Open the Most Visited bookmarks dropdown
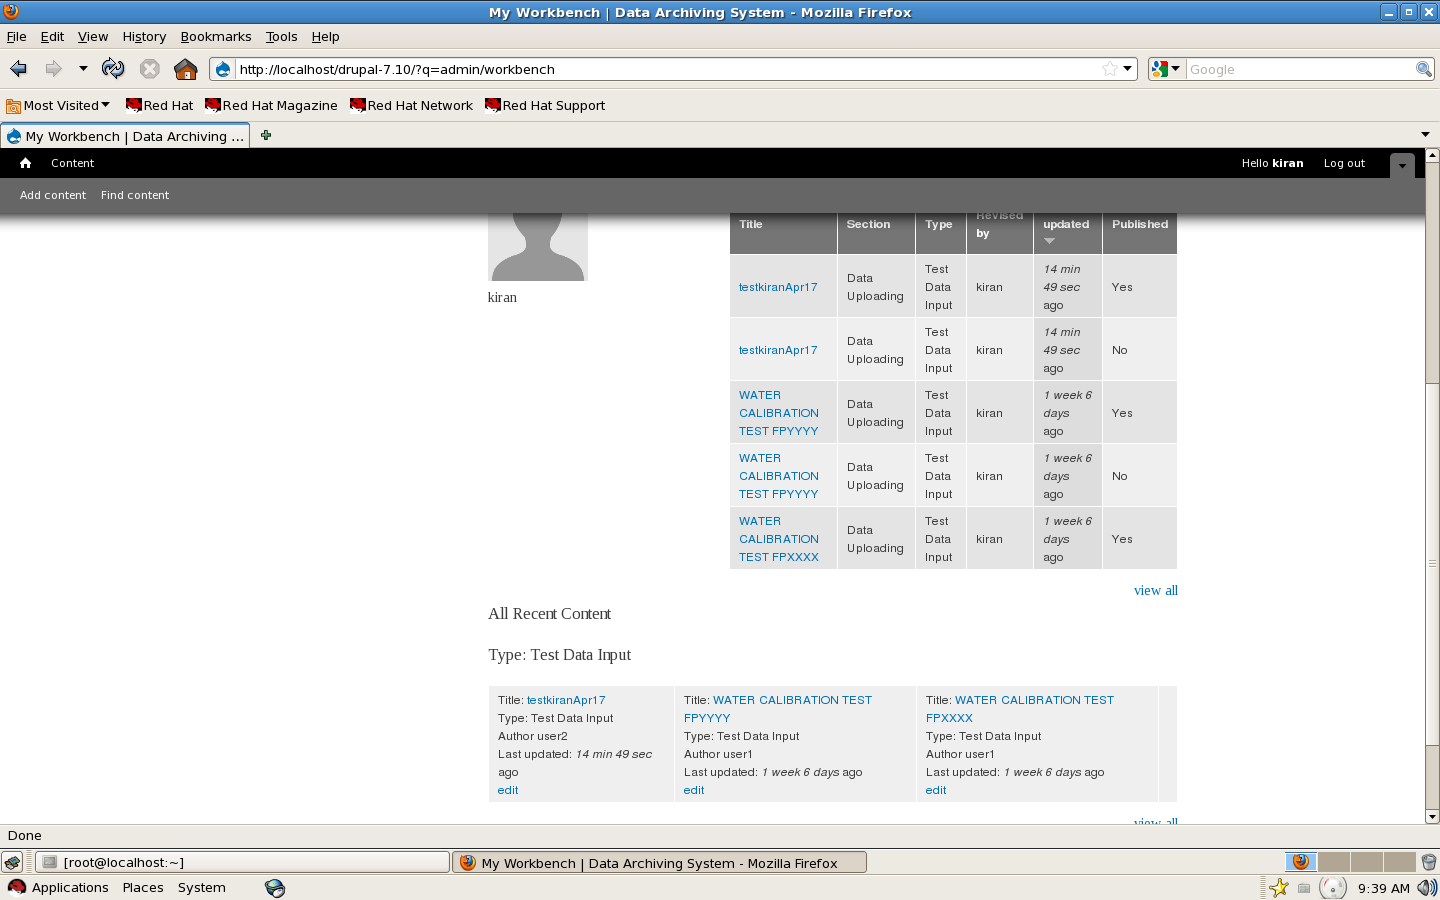 click(57, 105)
